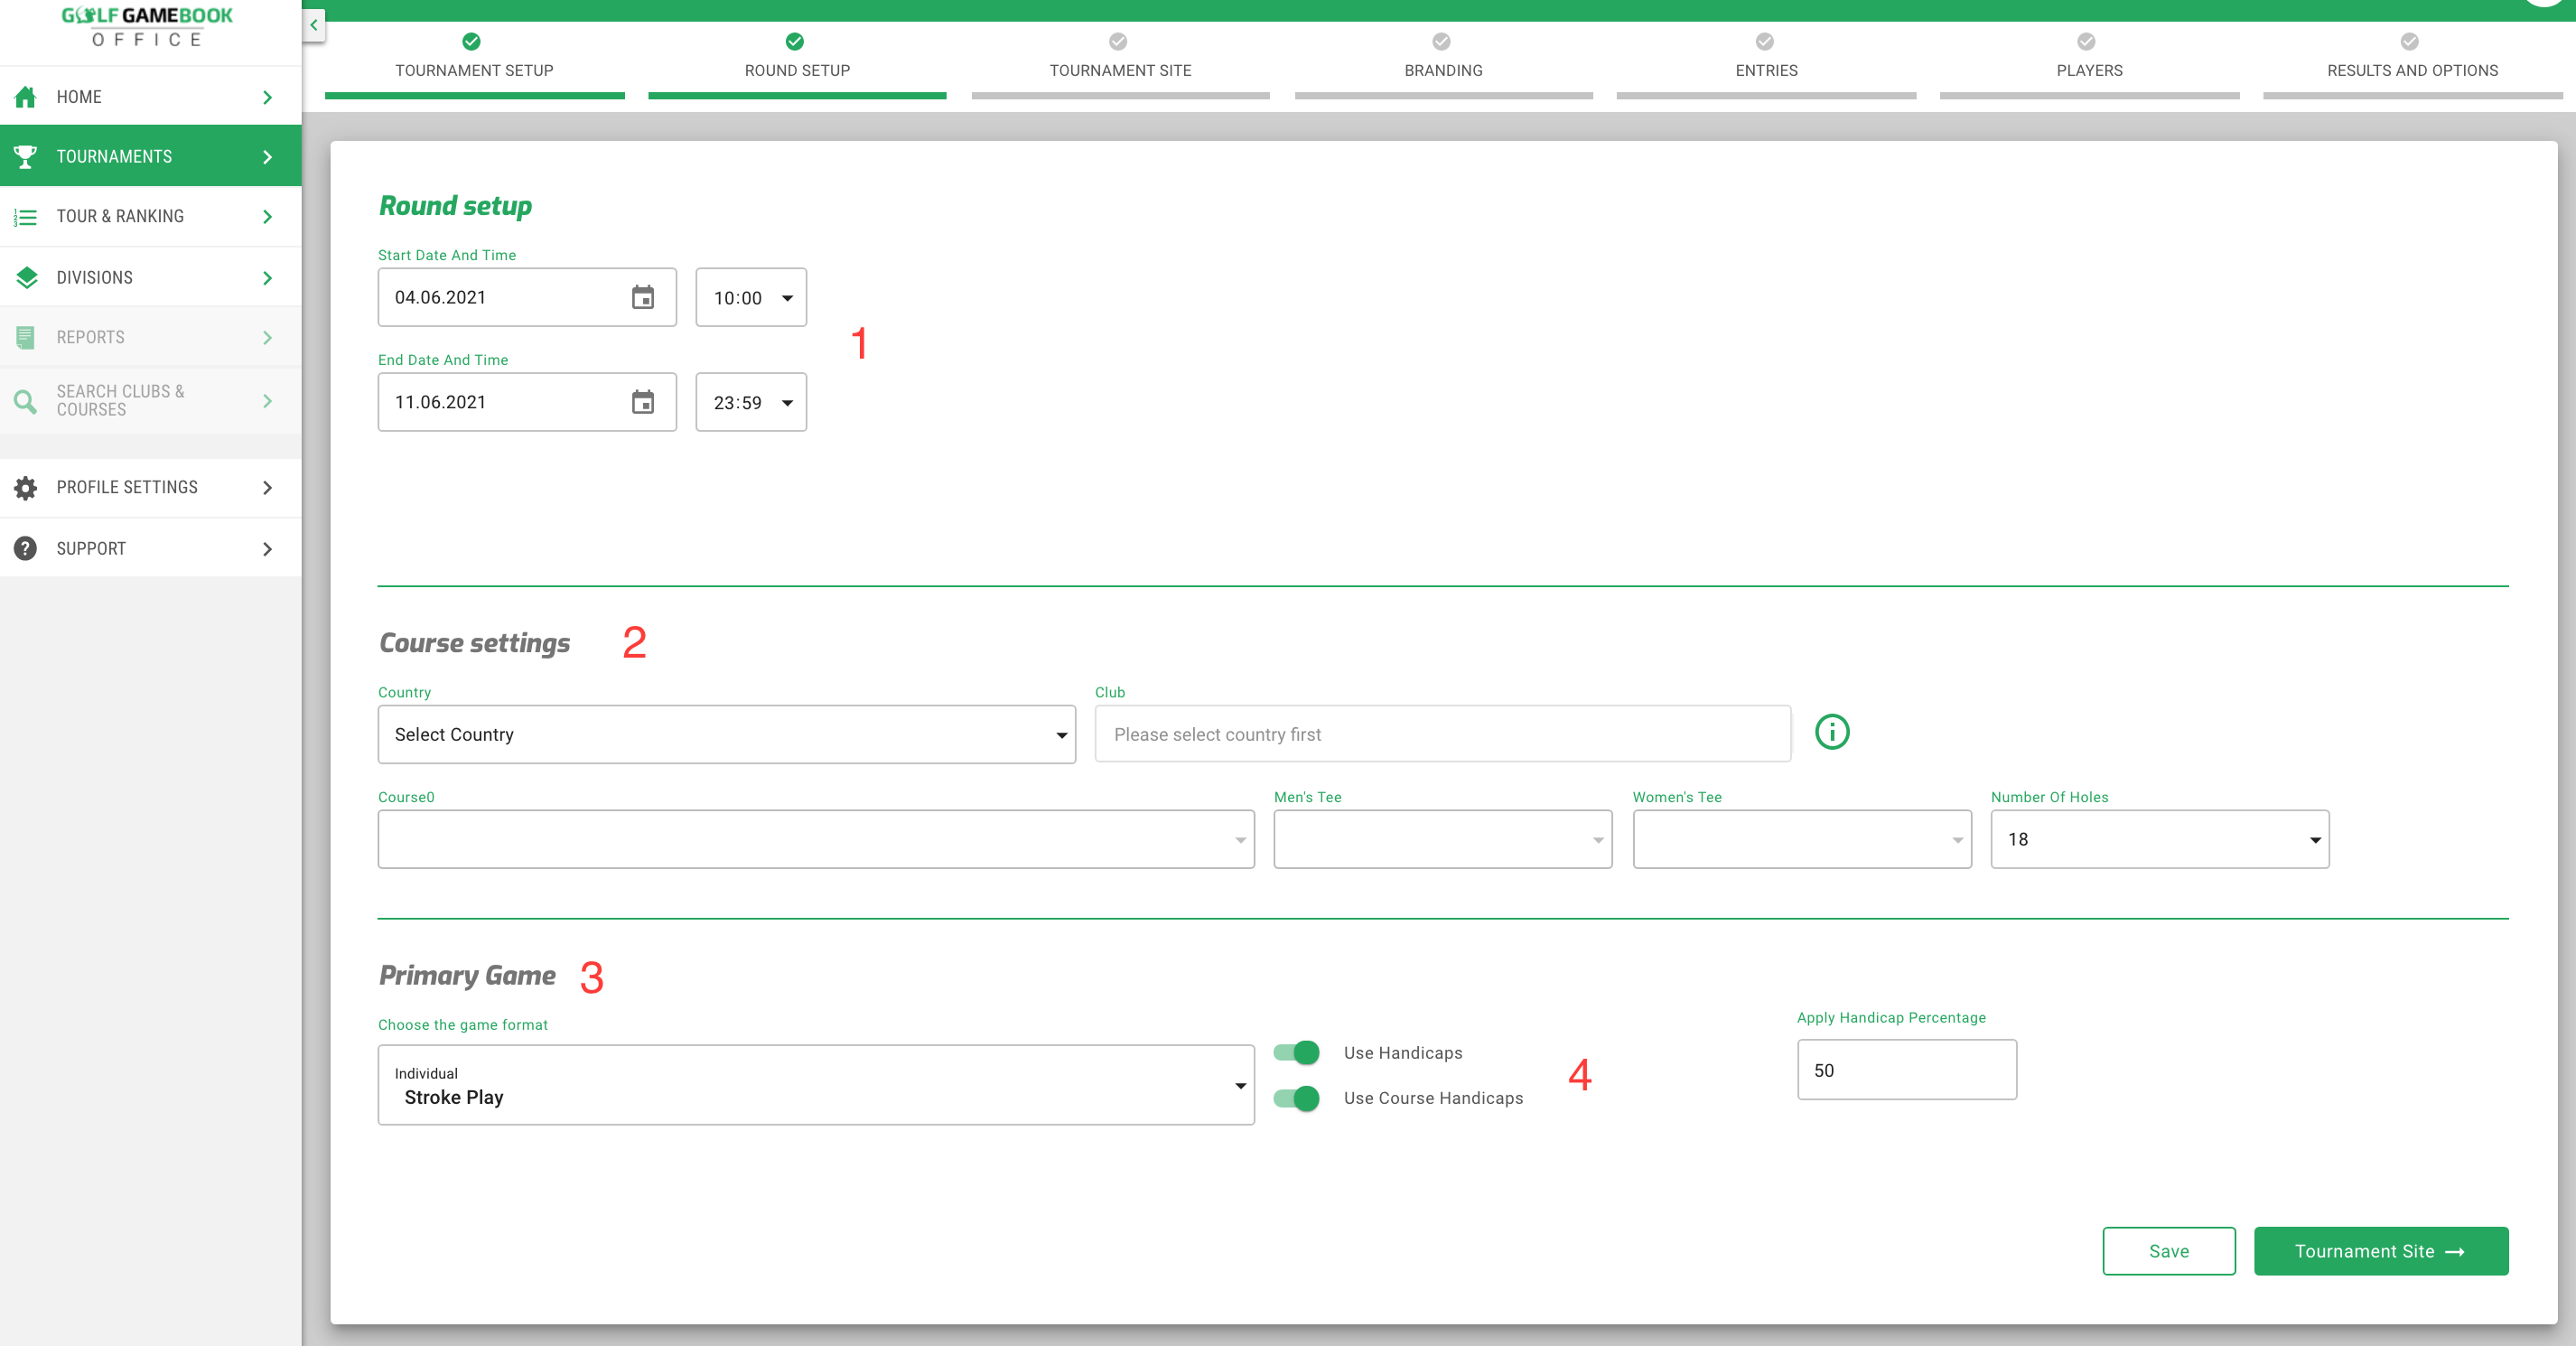Click the Divisions layers icon

tap(26, 277)
